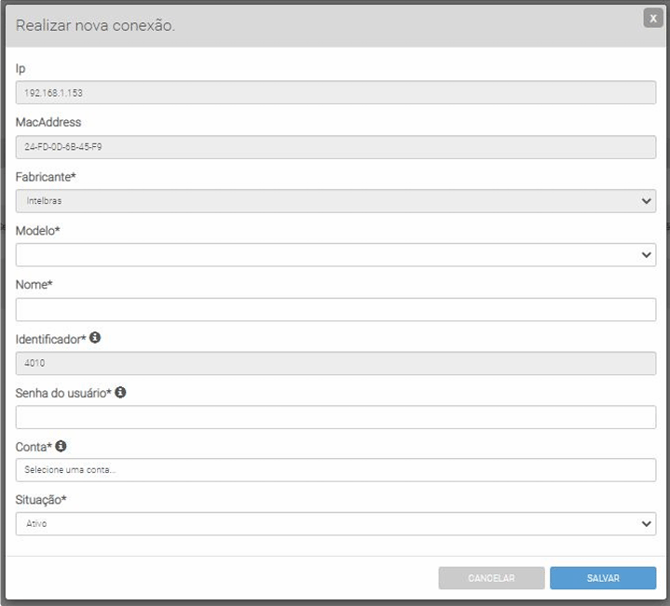Click the Situação* field label
The width and height of the screenshot is (670, 606).
pos(41,499)
